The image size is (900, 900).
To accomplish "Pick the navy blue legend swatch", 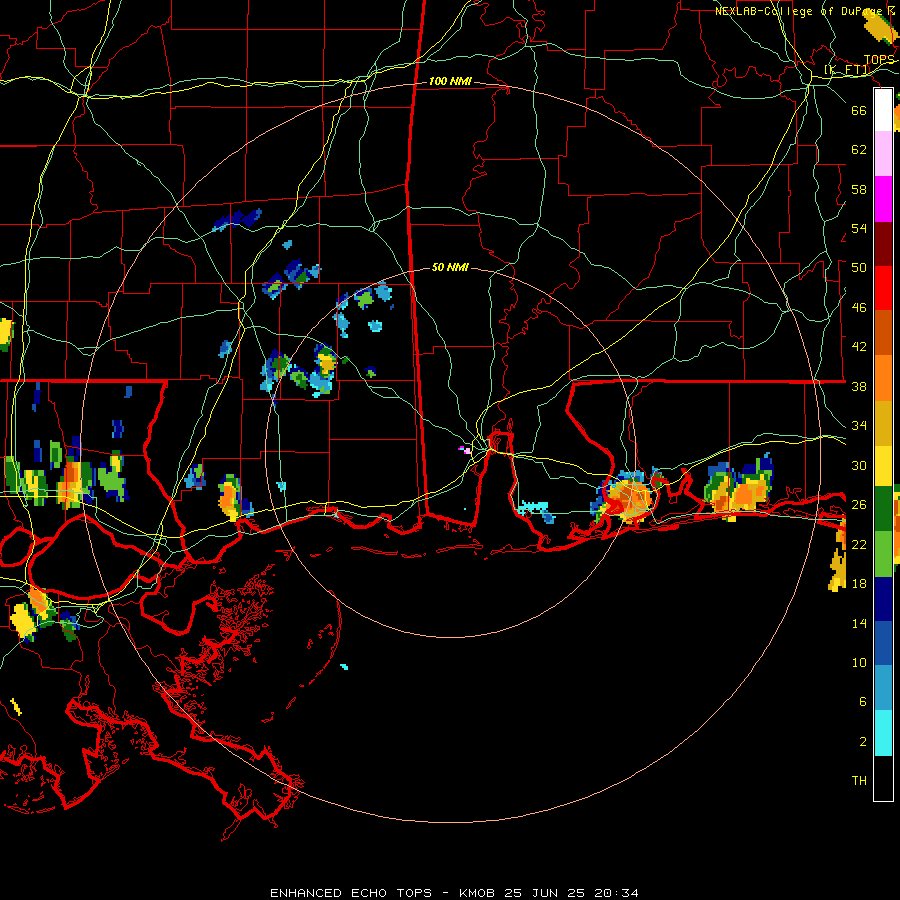I will click(x=883, y=599).
